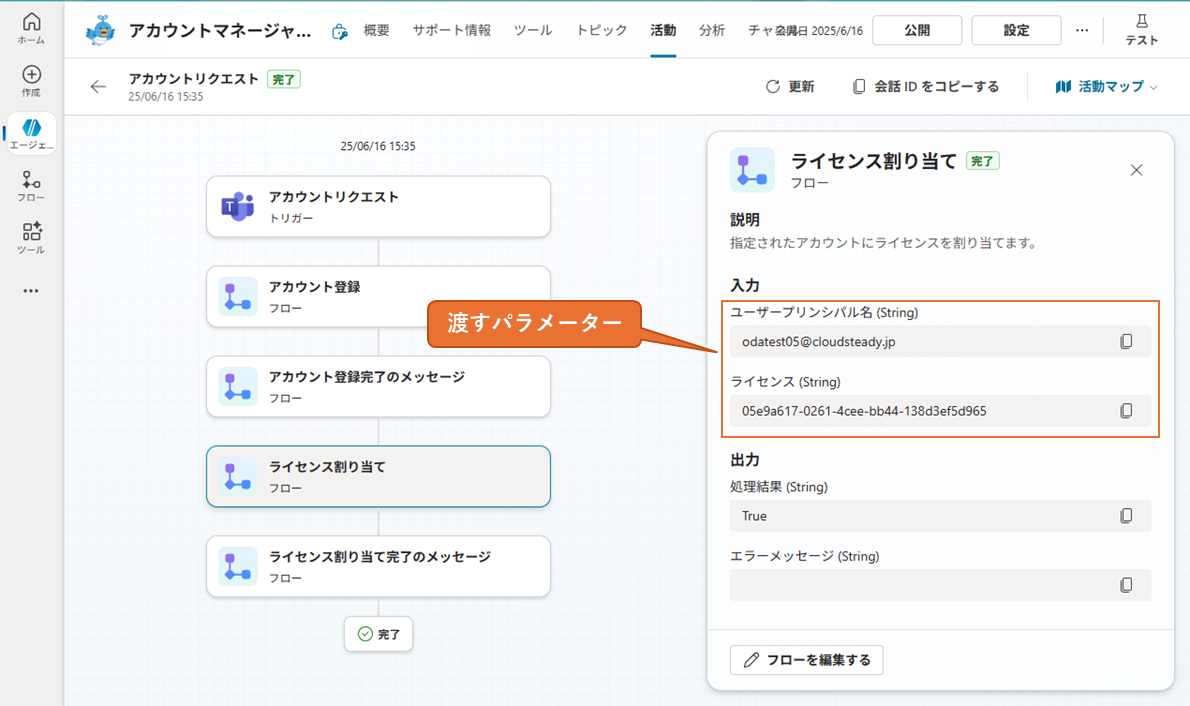Open the ホーム sidebar icon
This screenshot has width=1190, height=706.
coord(31,21)
